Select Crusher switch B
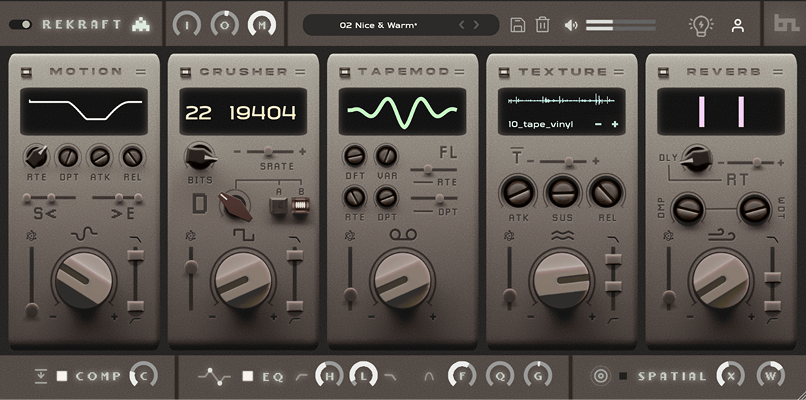The width and height of the screenshot is (806, 400). click(300, 207)
